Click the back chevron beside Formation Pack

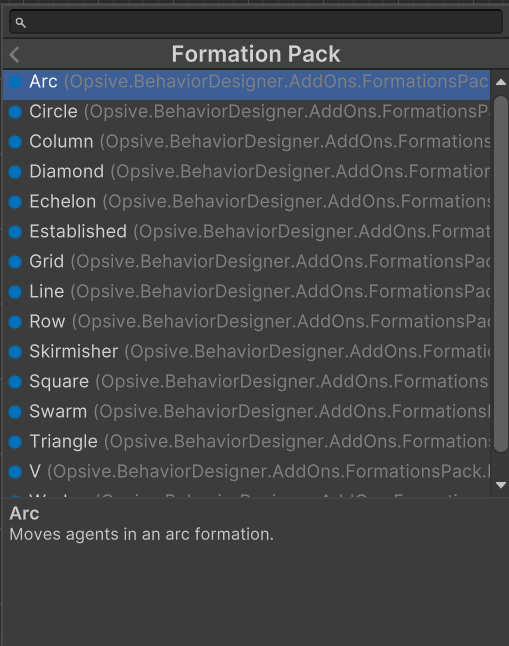pyautogui.click(x=15, y=54)
